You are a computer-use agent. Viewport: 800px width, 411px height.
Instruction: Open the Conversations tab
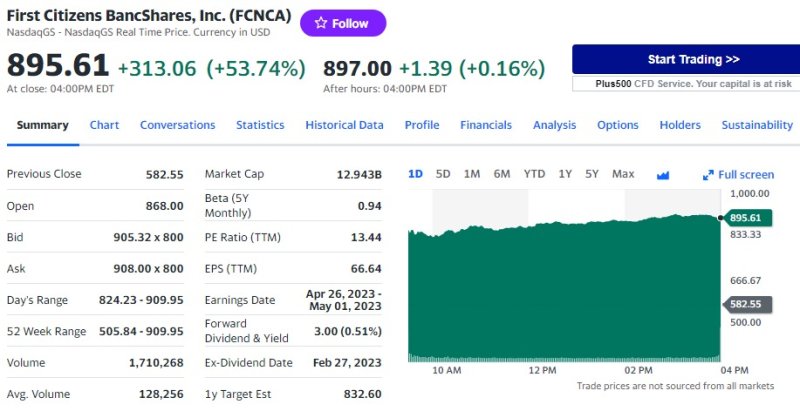pos(177,125)
